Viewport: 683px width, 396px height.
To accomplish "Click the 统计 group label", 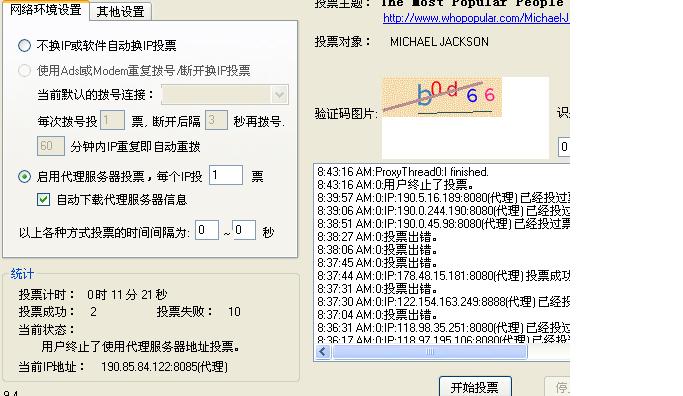I will pyautogui.click(x=22, y=274).
